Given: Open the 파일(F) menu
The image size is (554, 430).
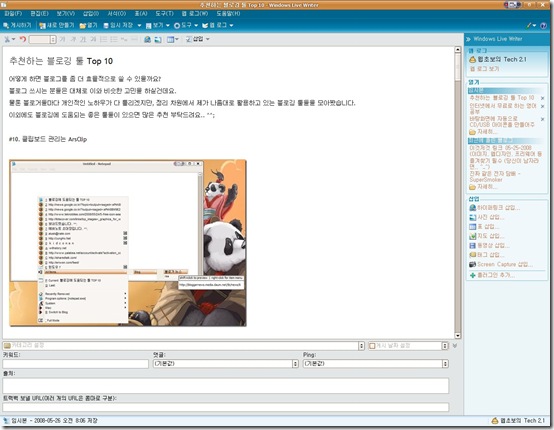Looking at the screenshot, I should coord(13,14).
